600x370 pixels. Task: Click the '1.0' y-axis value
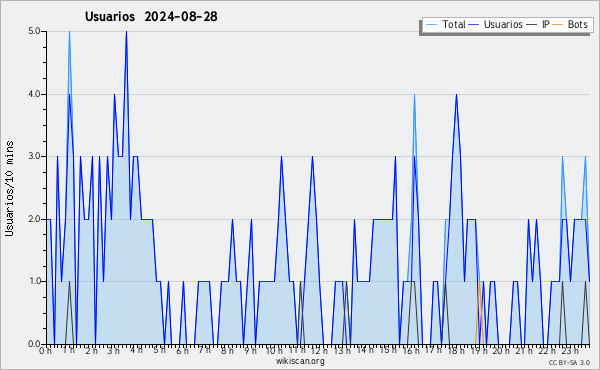tap(34, 281)
